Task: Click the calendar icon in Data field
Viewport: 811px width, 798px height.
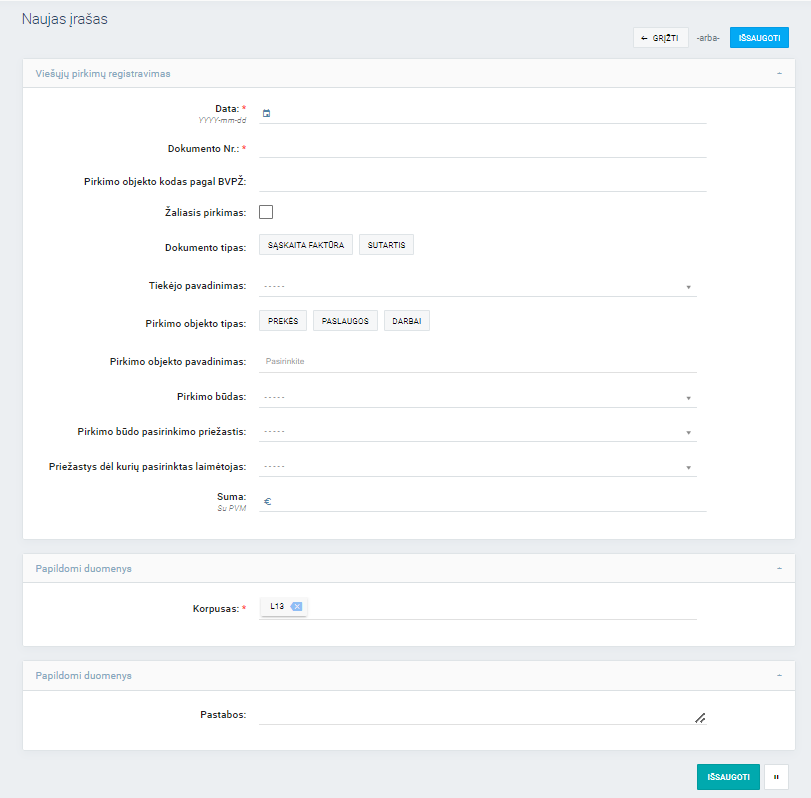Action: coord(266,113)
